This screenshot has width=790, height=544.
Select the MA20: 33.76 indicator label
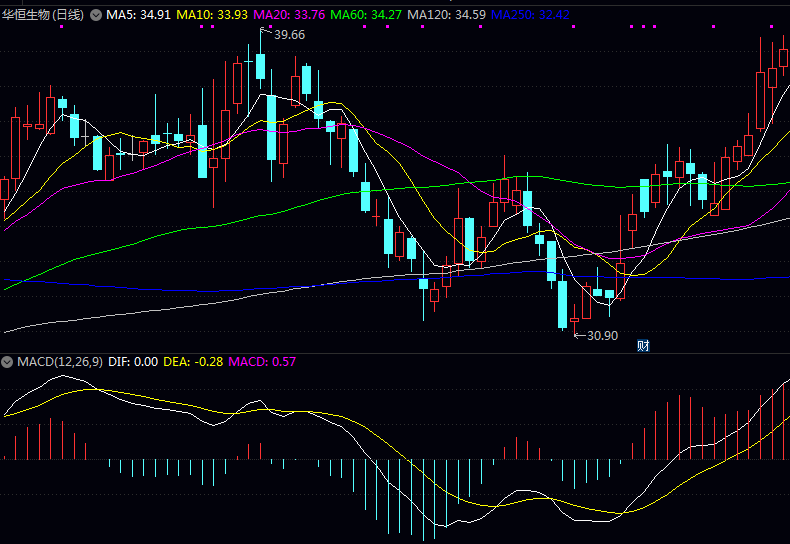pos(289,15)
